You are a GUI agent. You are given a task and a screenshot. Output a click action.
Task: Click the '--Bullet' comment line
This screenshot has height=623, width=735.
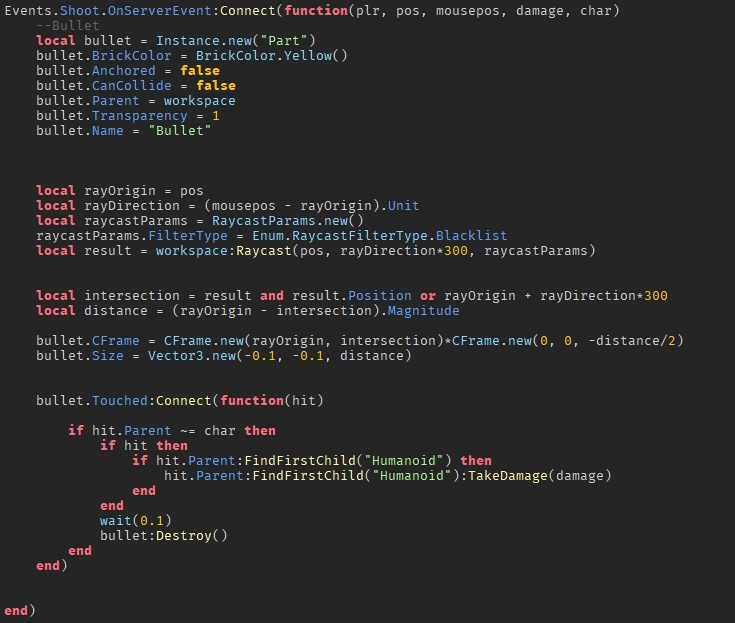[x=68, y=26]
